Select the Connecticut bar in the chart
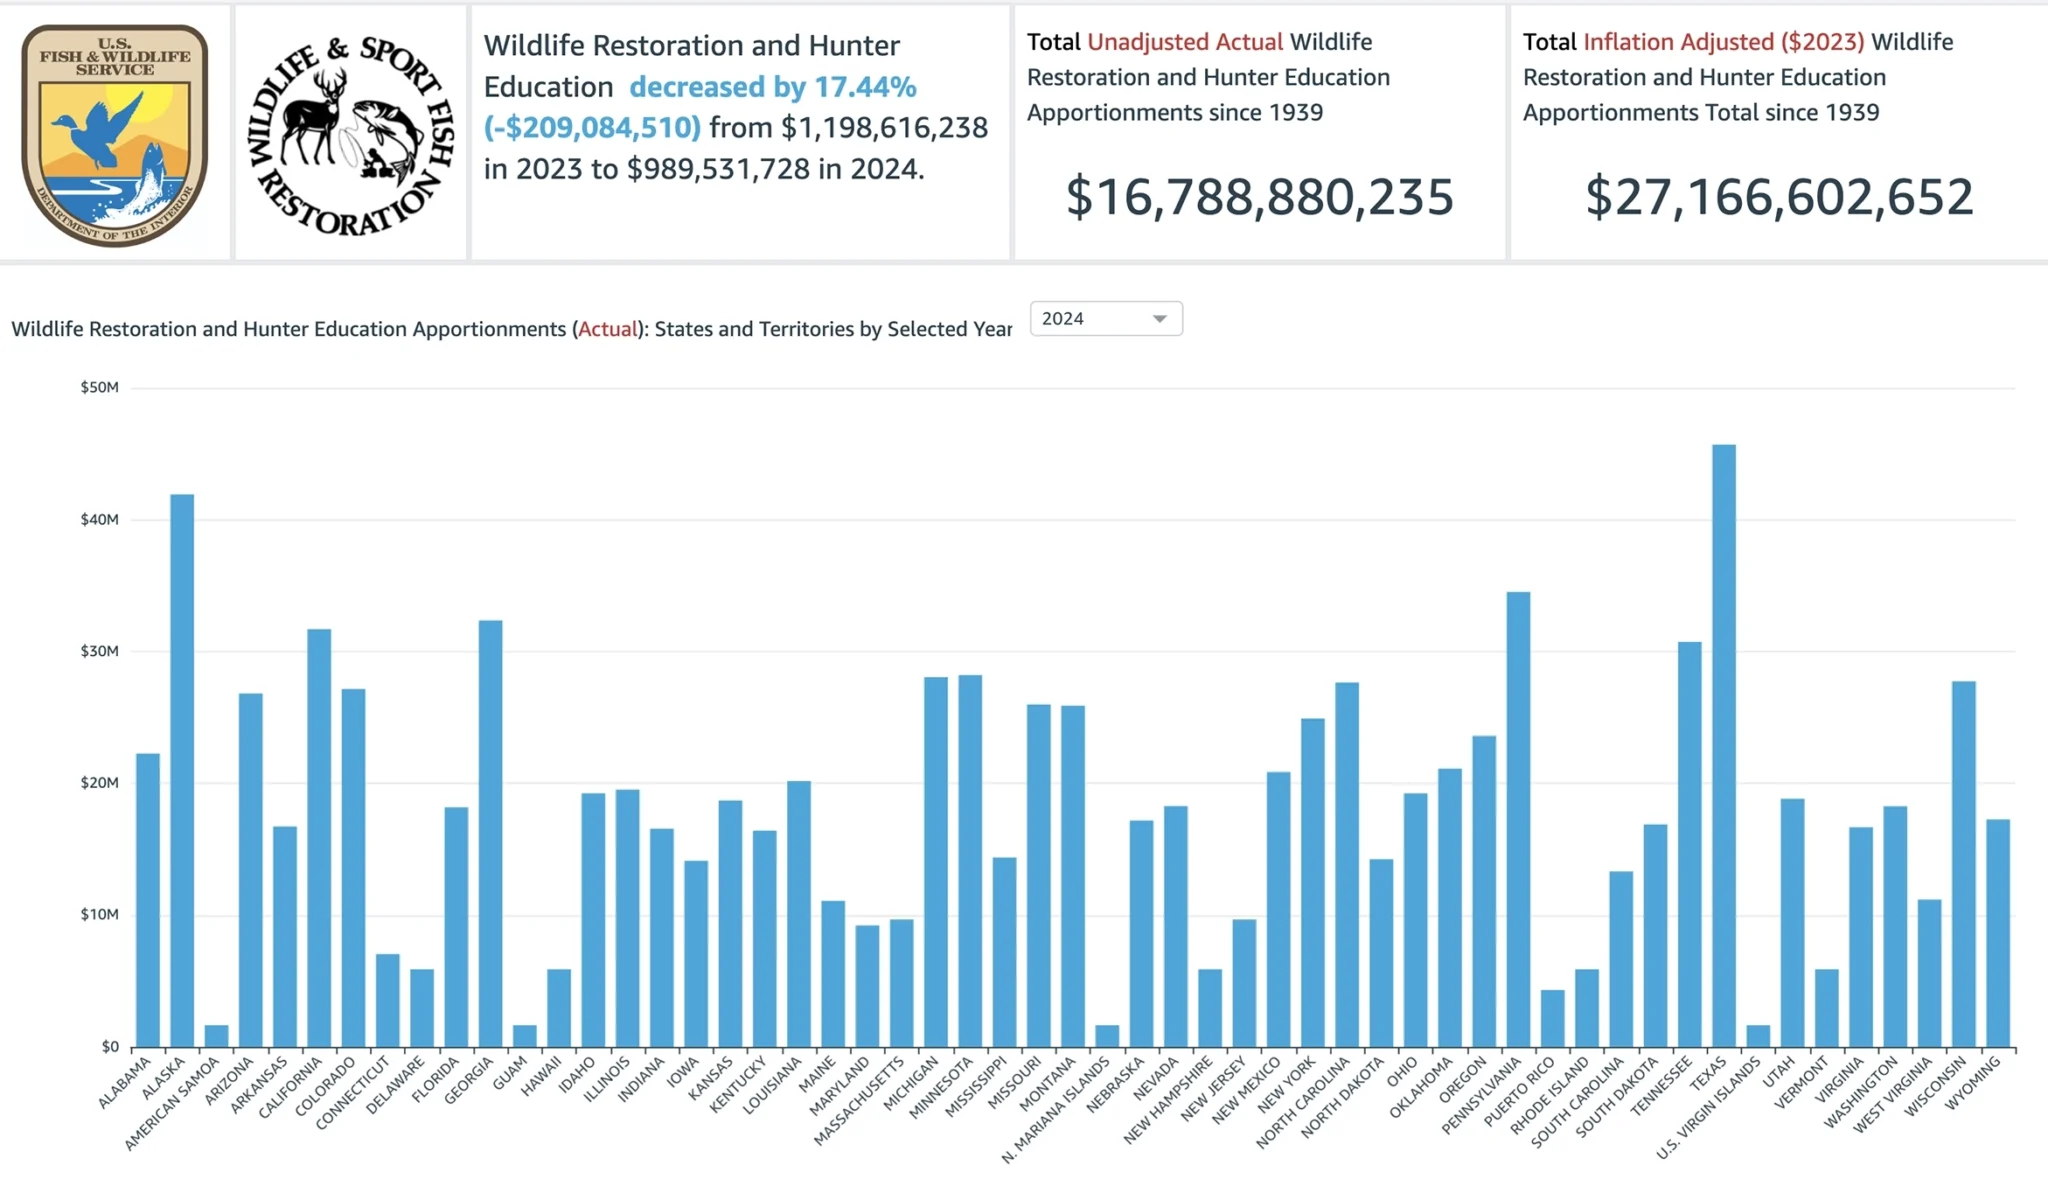 tap(388, 1000)
